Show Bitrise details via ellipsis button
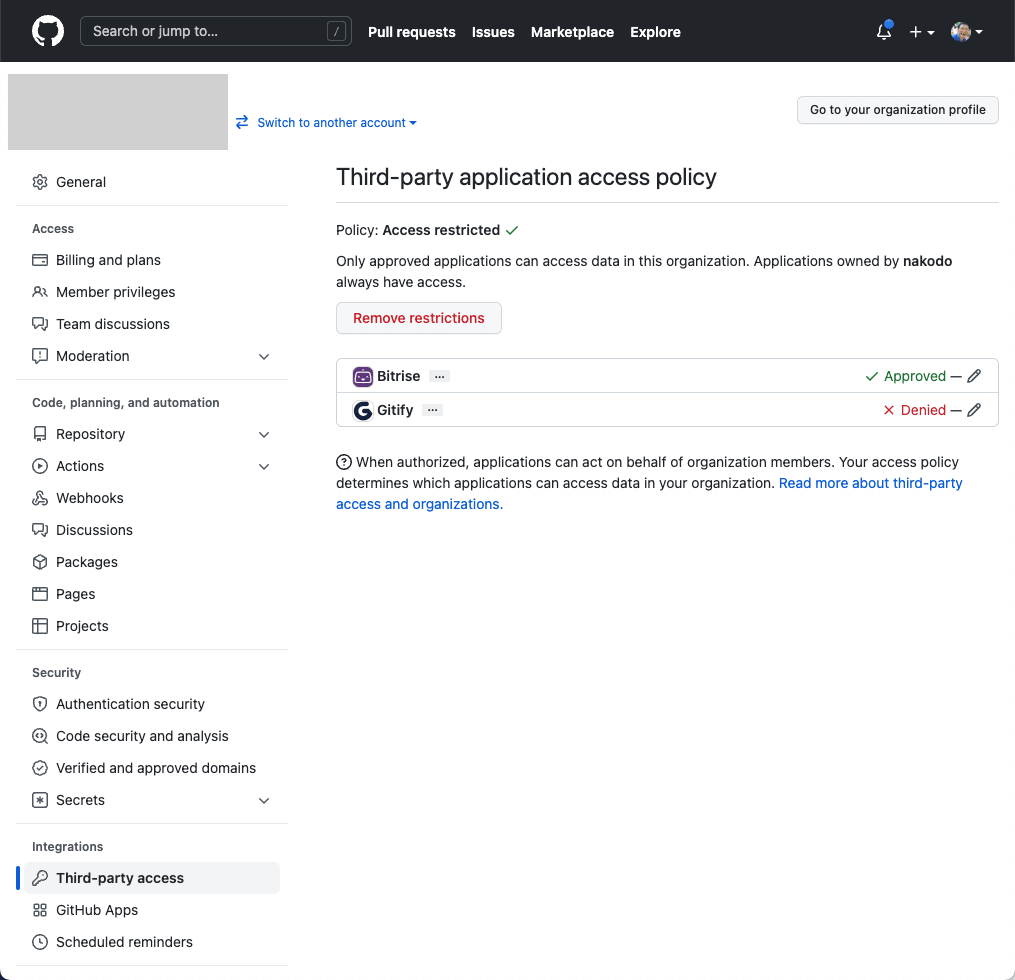1015x980 pixels. (x=440, y=376)
